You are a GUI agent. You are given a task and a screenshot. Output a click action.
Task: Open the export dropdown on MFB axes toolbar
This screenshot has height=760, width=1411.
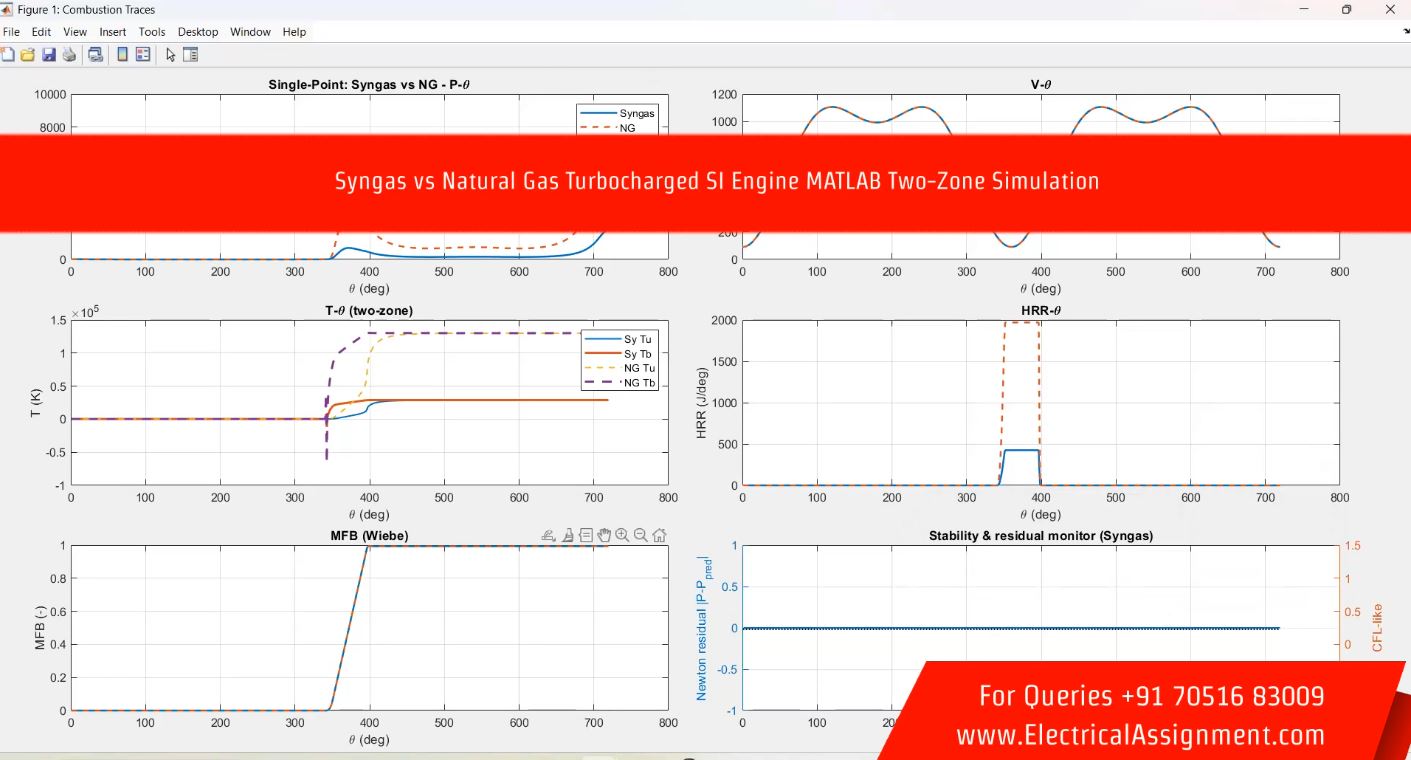tap(548, 536)
